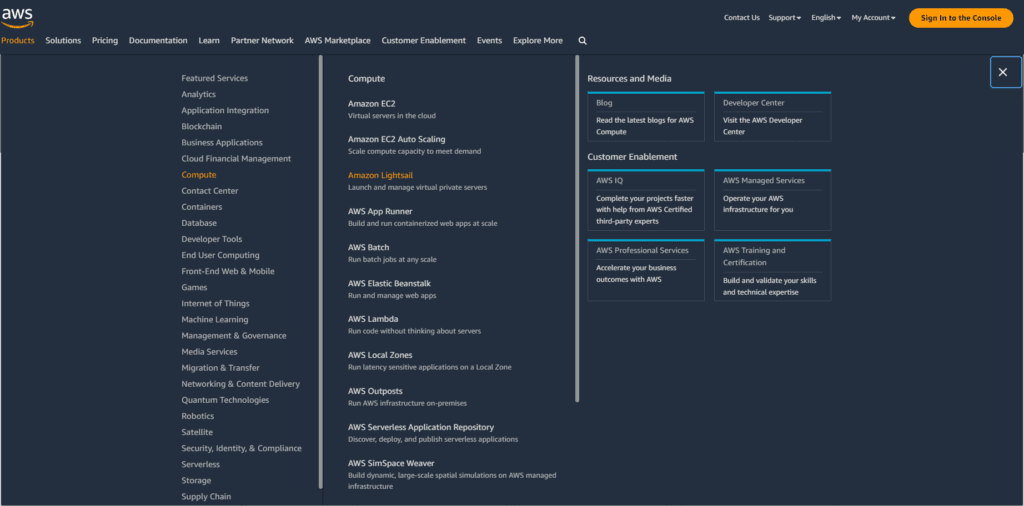The height and width of the screenshot is (506, 1024).
Task: Open the AWS Lambda link
Action: click(x=373, y=319)
